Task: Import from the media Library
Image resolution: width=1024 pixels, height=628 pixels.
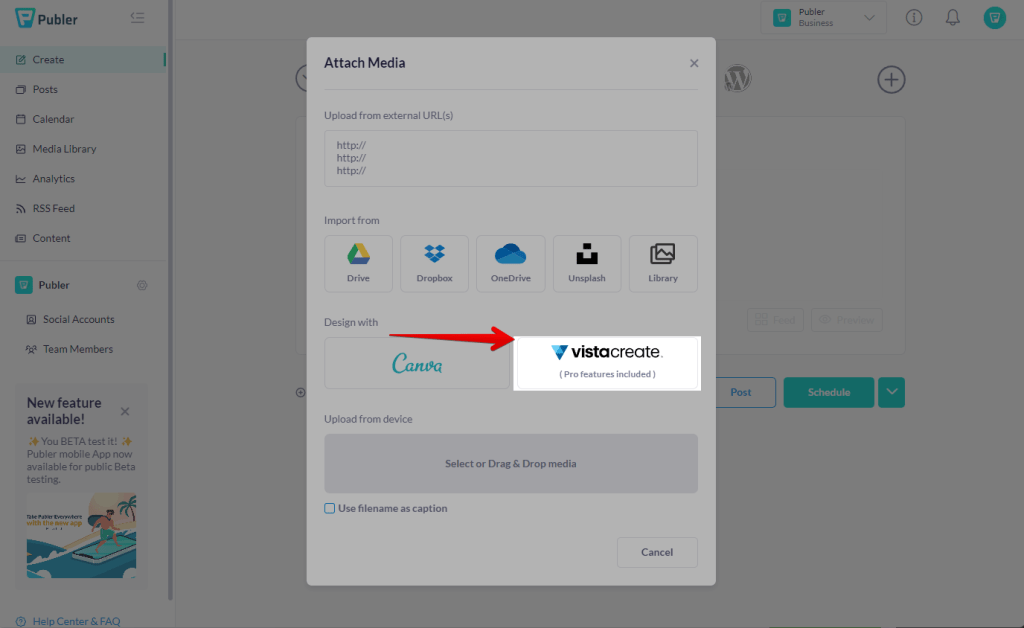Action: click(663, 264)
